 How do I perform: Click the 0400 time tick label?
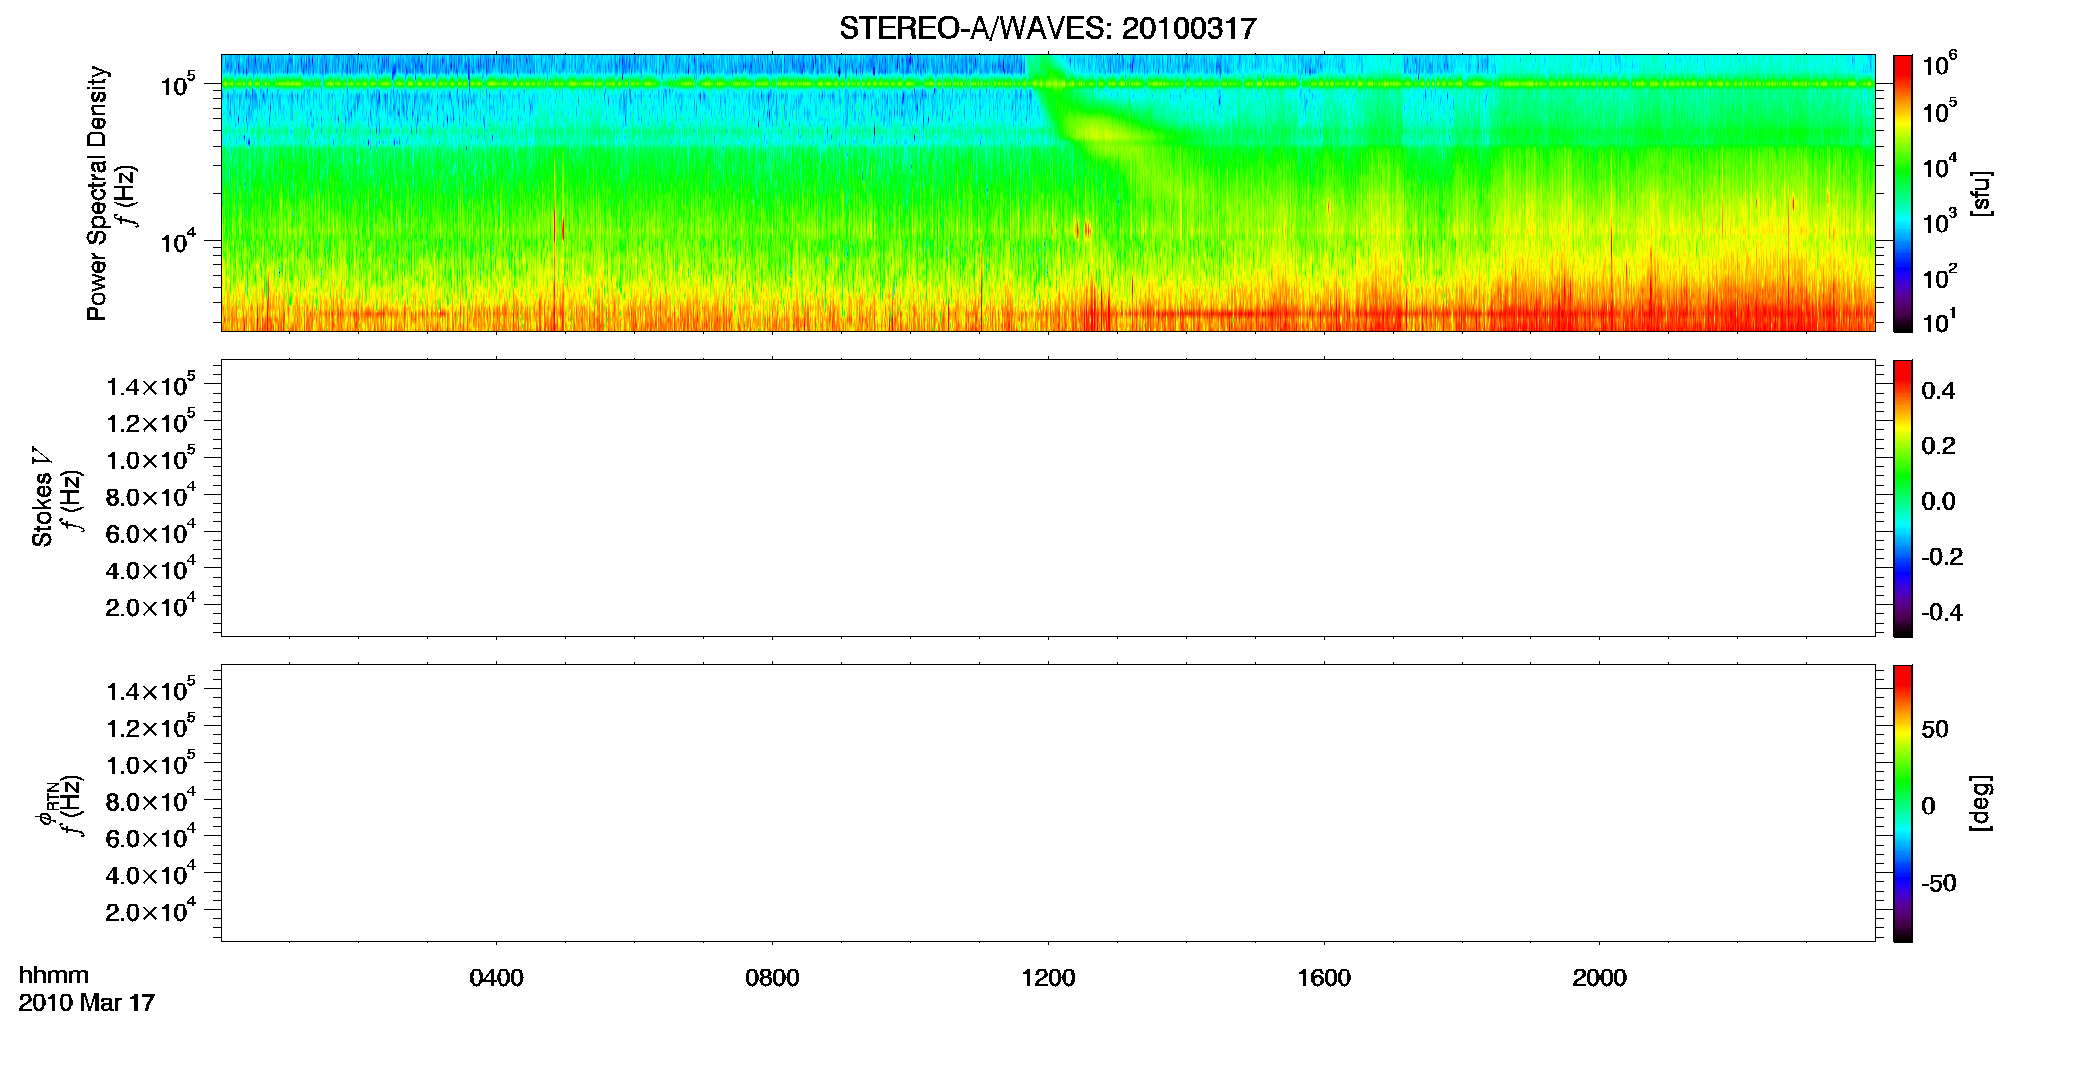click(x=496, y=978)
